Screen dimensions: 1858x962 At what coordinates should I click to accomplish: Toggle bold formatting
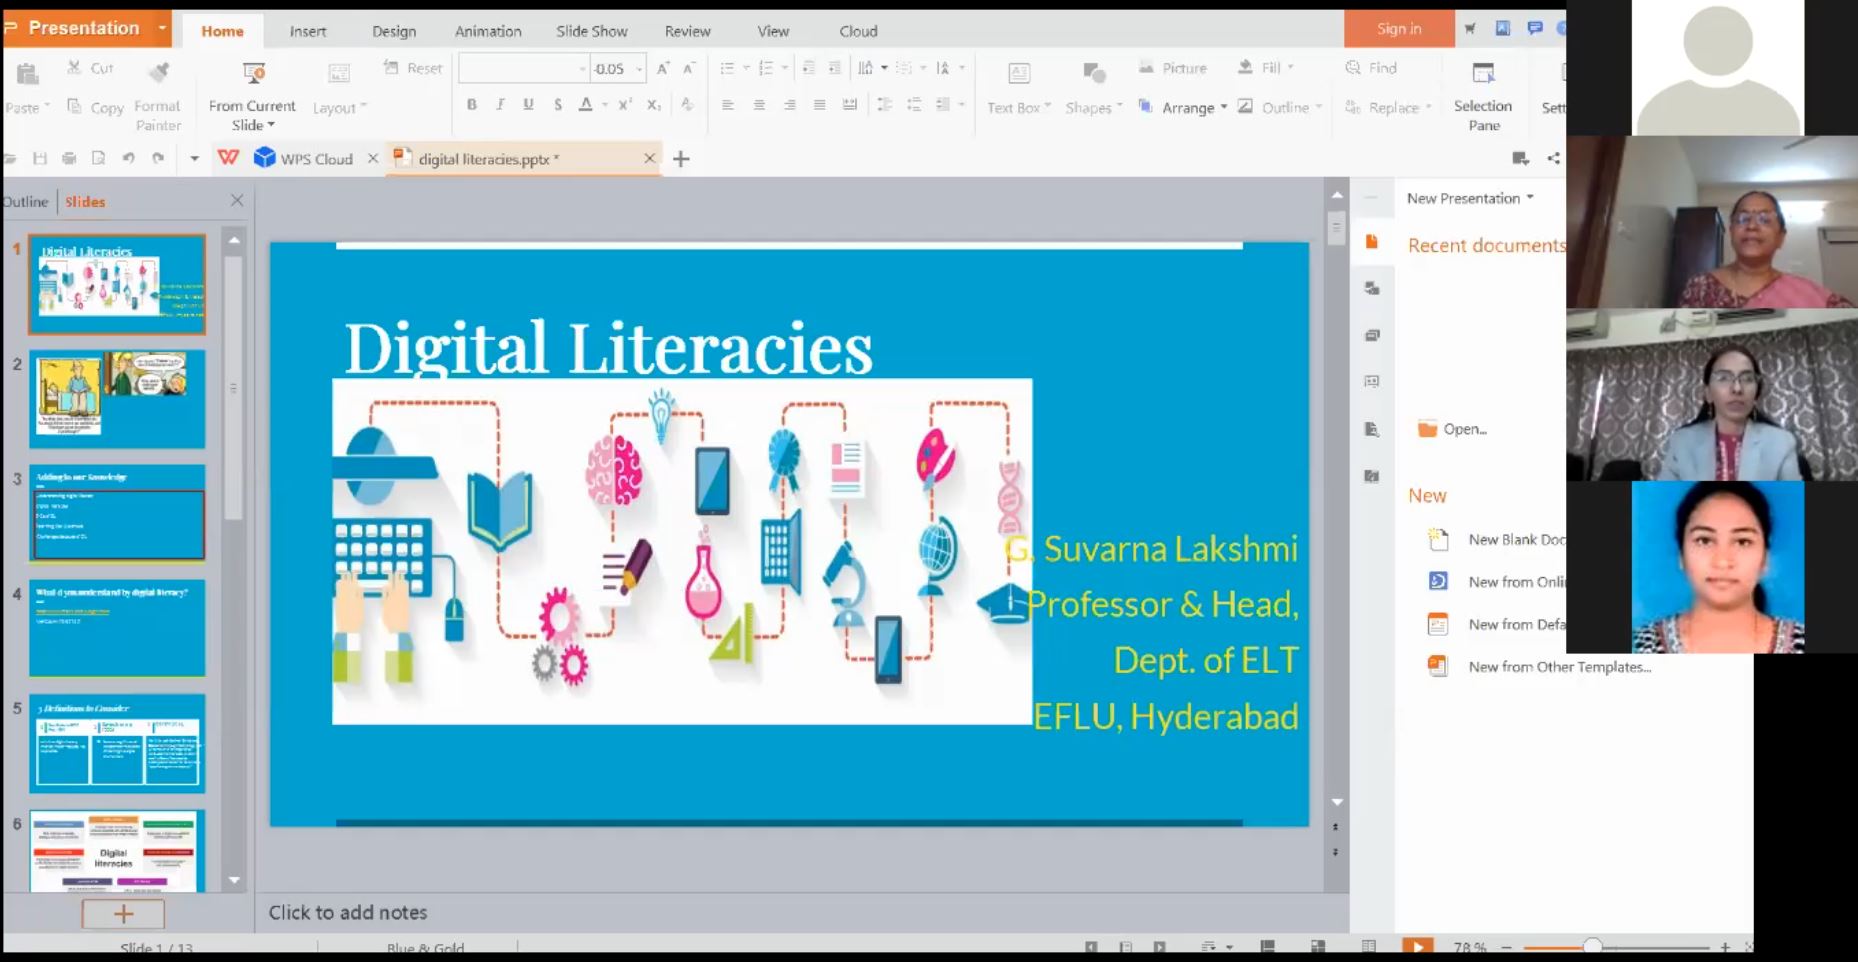click(x=471, y=105)
